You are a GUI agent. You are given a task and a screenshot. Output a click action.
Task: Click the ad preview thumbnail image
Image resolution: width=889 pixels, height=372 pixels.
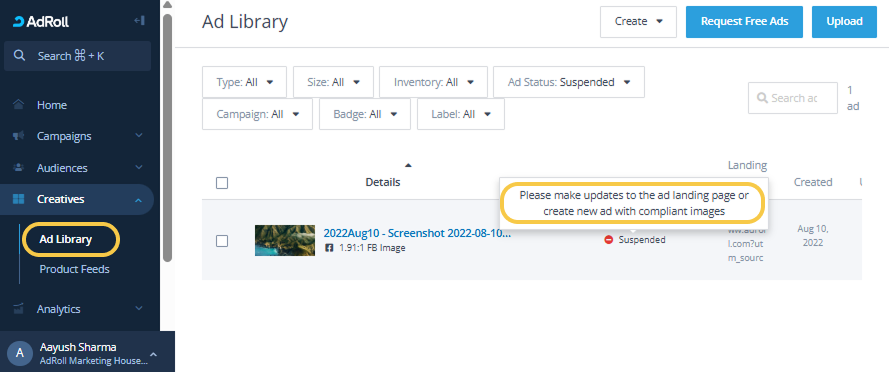pos(285,240)
